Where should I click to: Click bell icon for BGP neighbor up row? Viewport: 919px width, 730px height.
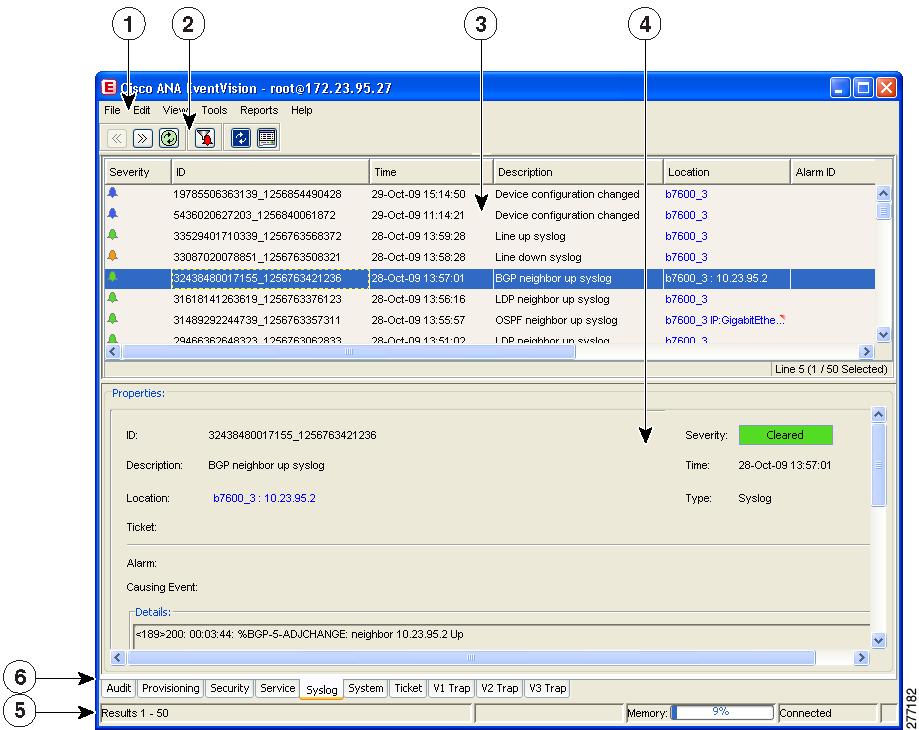(113, 277)
